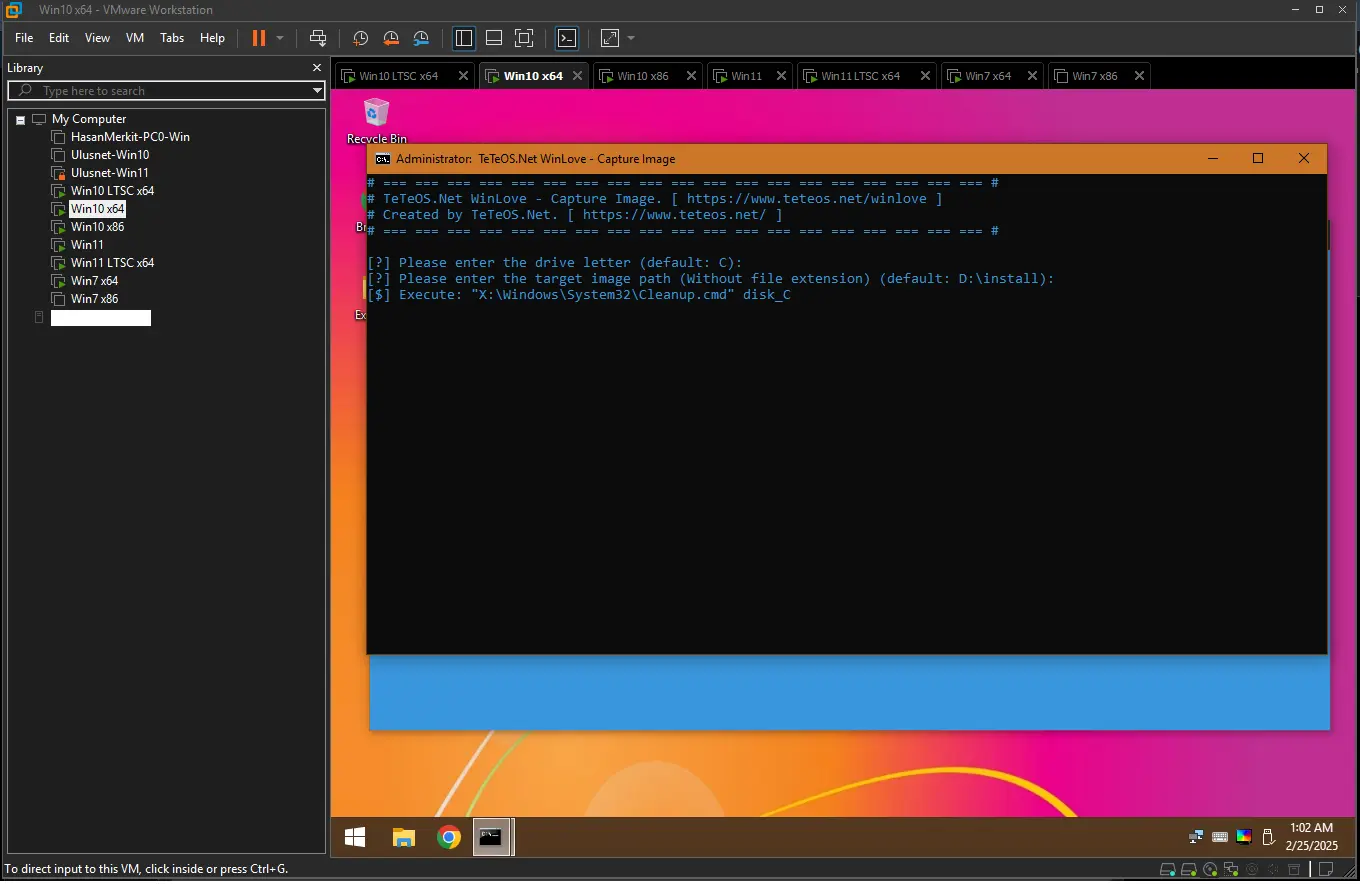This screenshot has height=884, width=1360.
Task: Click the 'To direct input to this VM' status text
Action: coord(146,869)
